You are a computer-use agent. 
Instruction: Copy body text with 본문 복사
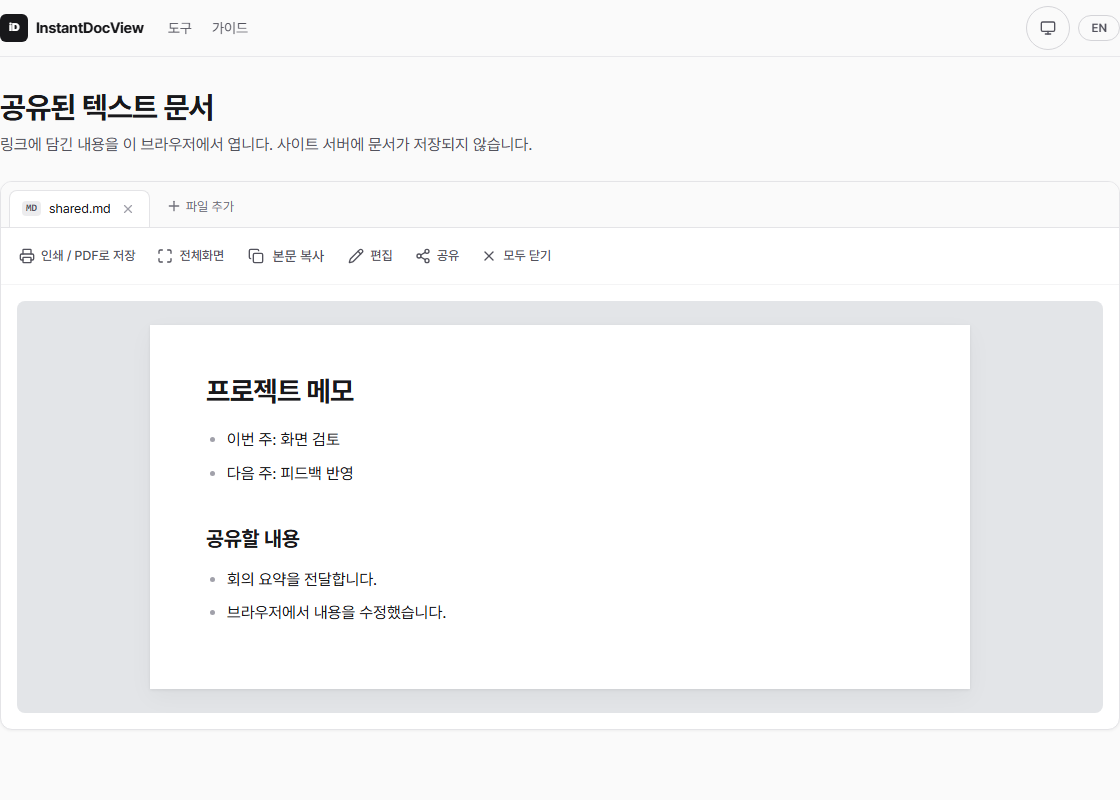point(286,256)
